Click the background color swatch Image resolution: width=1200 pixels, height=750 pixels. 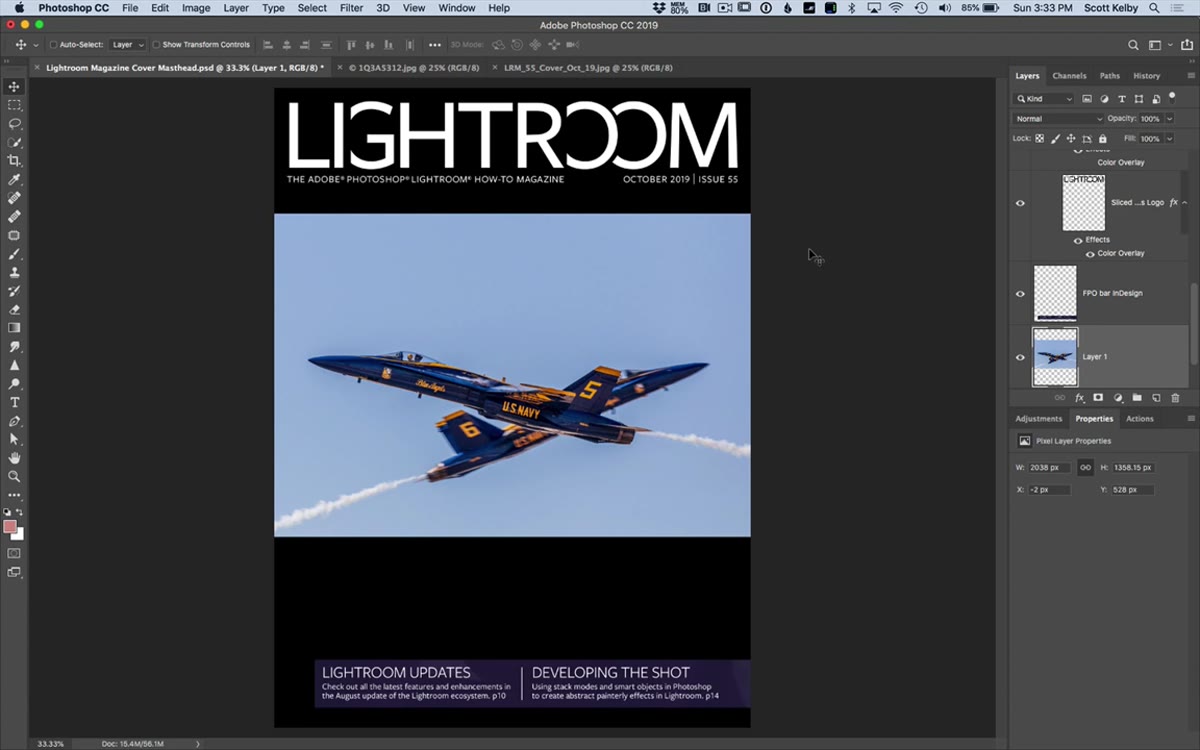[18, 534]
